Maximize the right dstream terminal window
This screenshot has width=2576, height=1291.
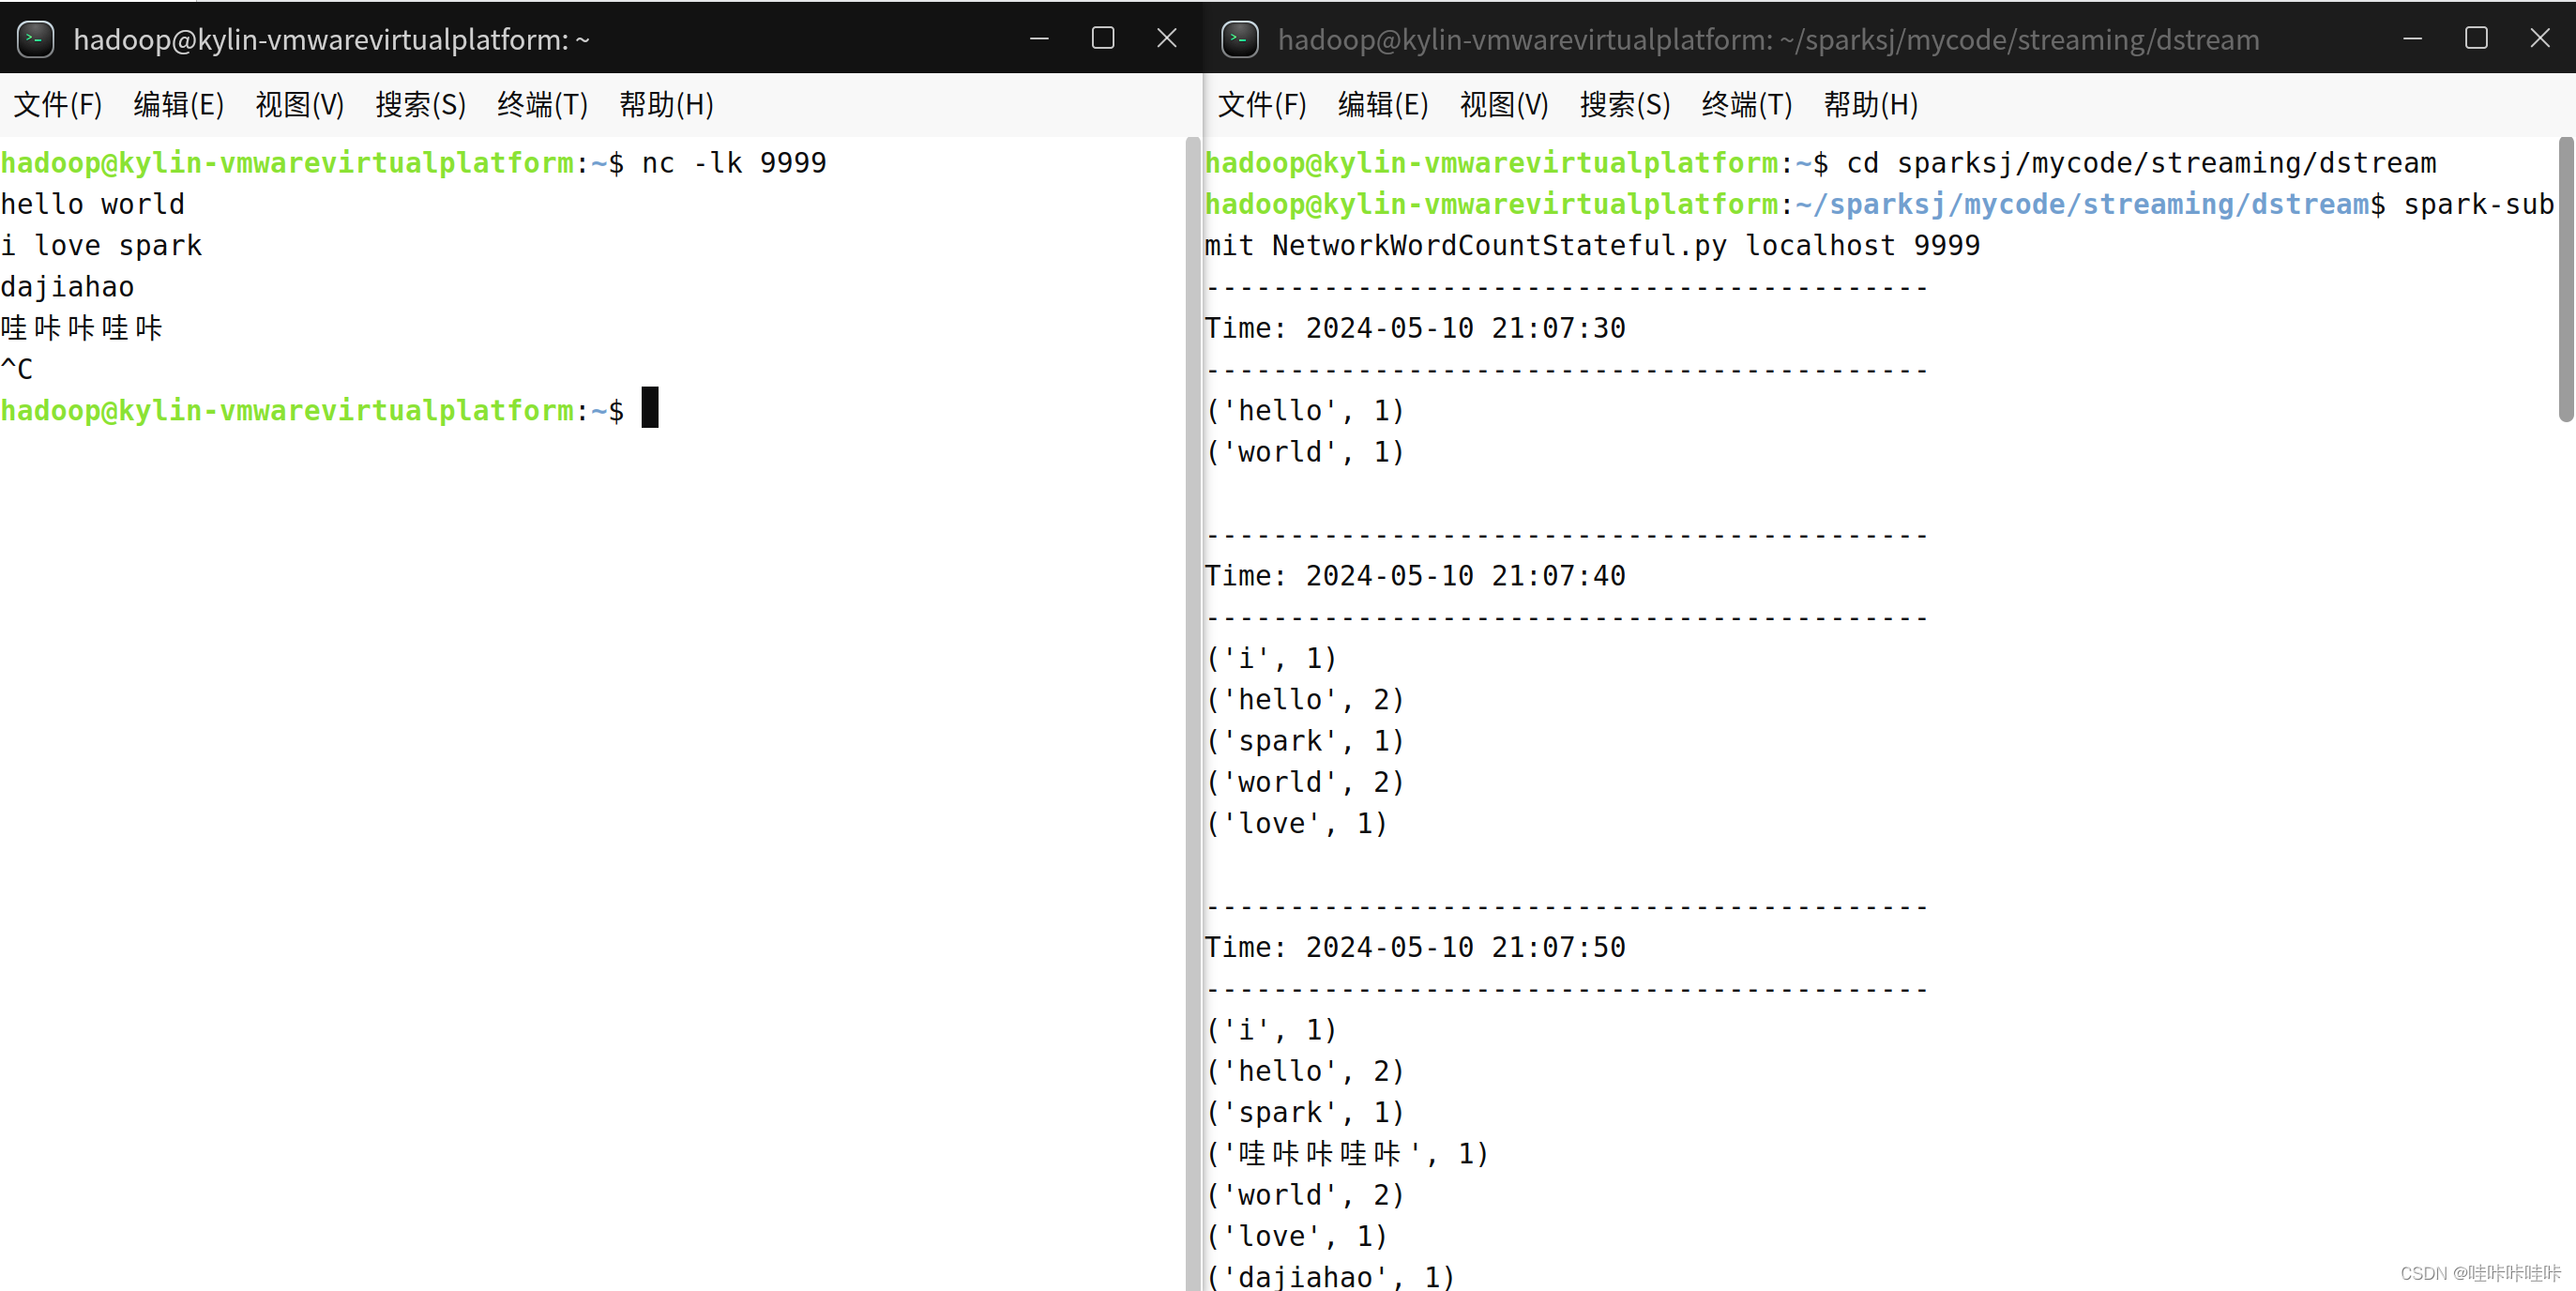point(2476,38)
